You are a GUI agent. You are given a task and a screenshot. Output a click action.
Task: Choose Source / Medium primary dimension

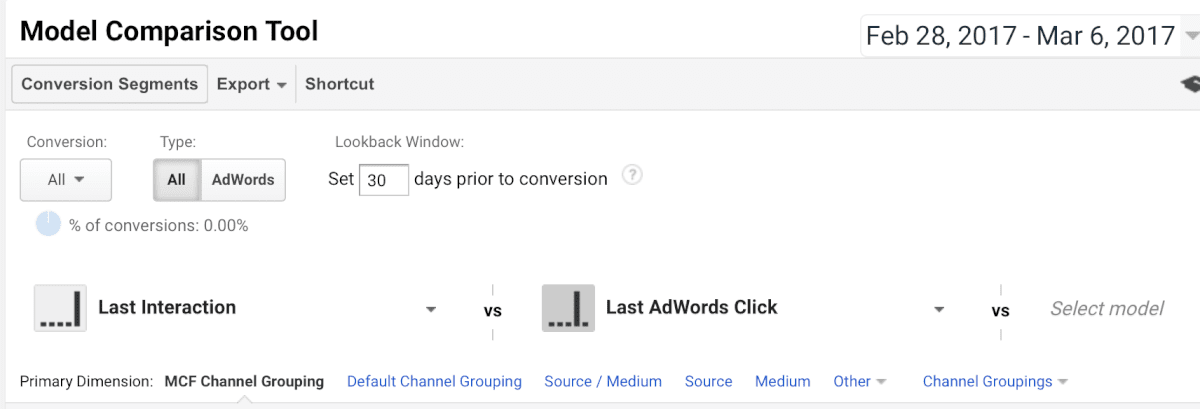coord(603,381)
